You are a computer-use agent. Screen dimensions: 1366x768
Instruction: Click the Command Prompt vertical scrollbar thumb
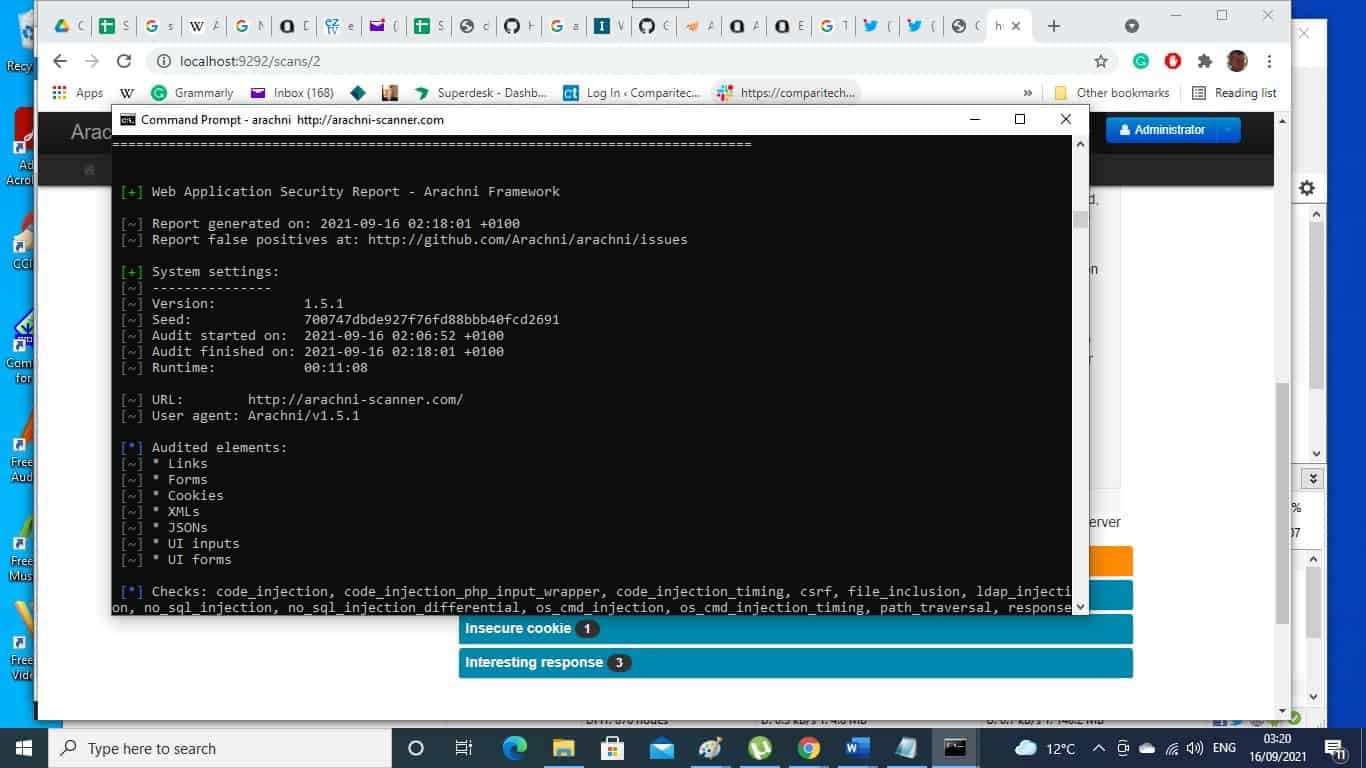click(x=1080, y=220)
